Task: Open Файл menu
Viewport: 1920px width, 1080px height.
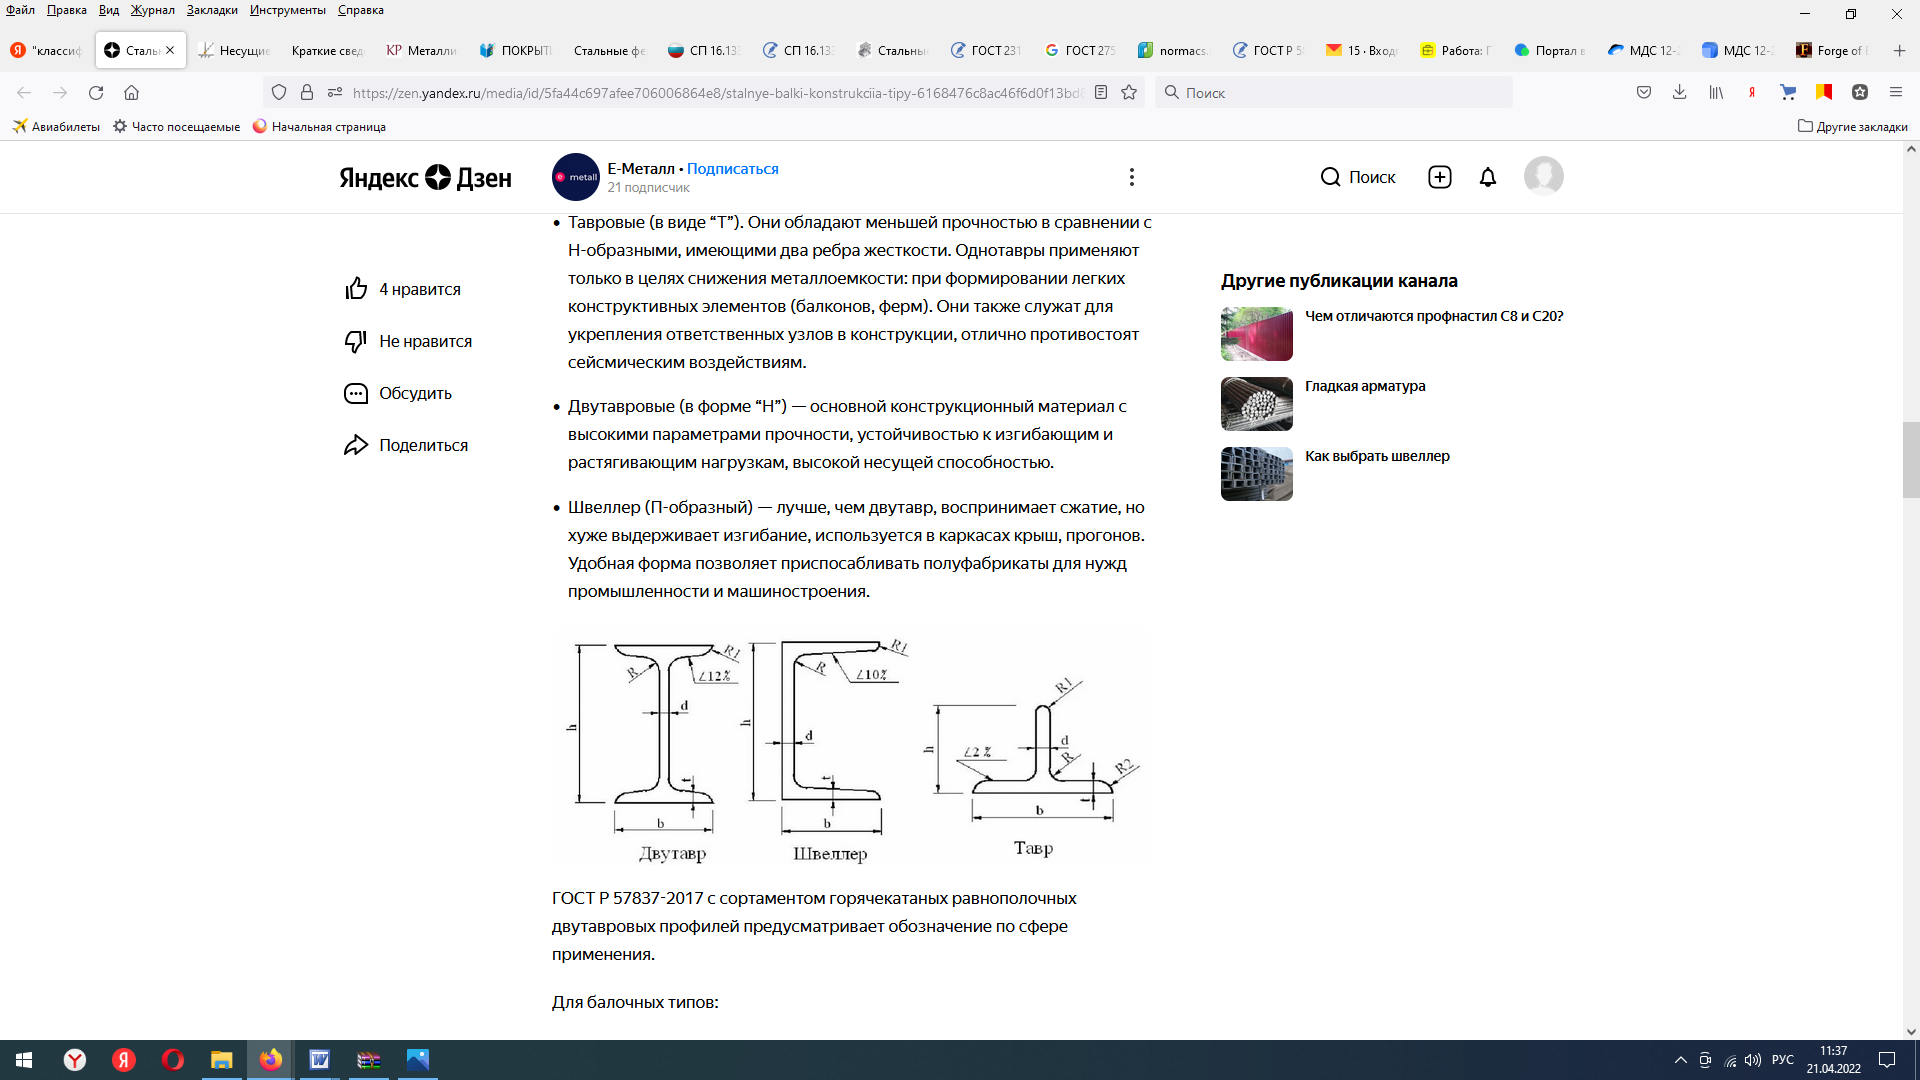Action: [20, 10]
